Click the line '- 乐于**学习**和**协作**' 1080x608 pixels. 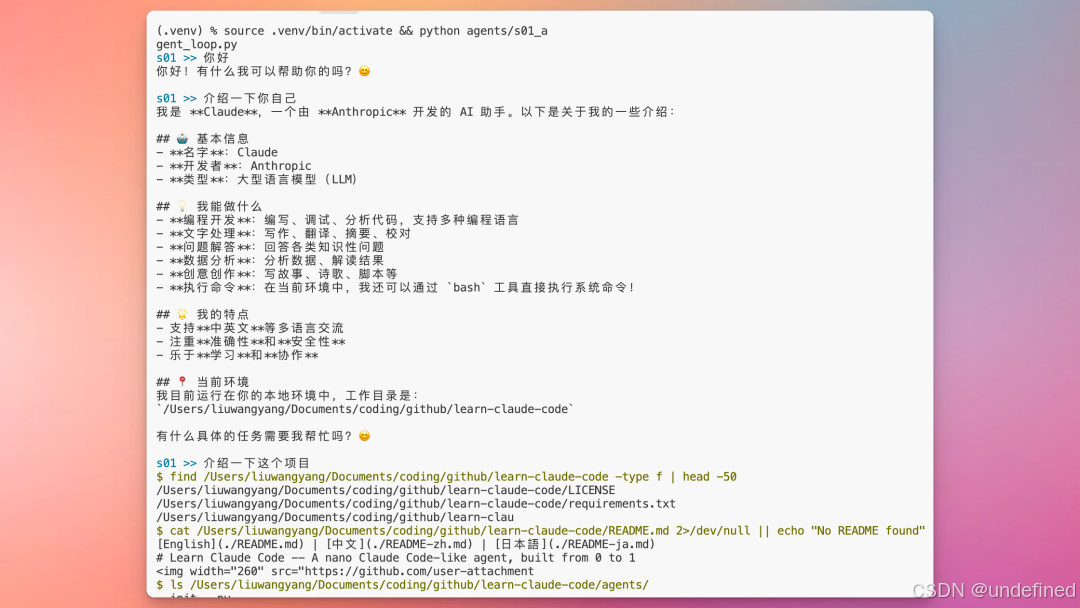[238, 355]
